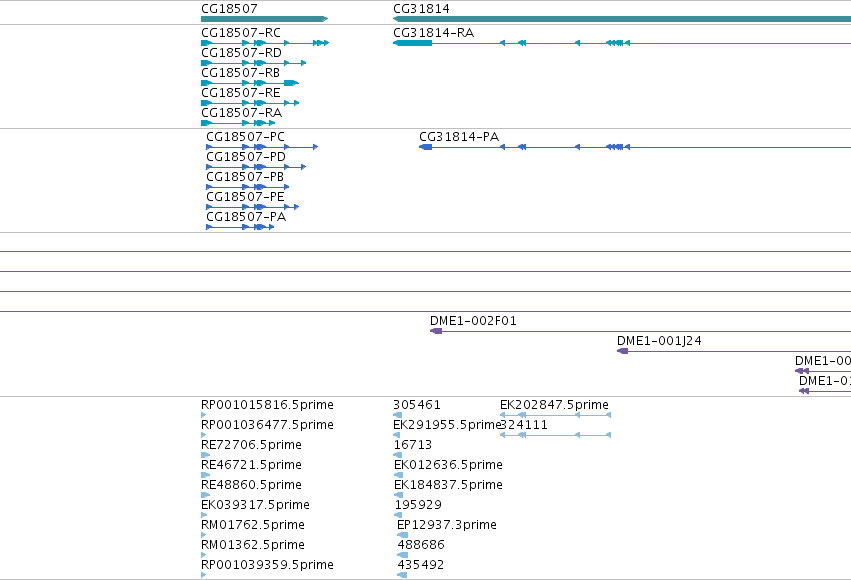Click the RP001036477.5prime EST label

pyautogui.click(x=268, y=425)
